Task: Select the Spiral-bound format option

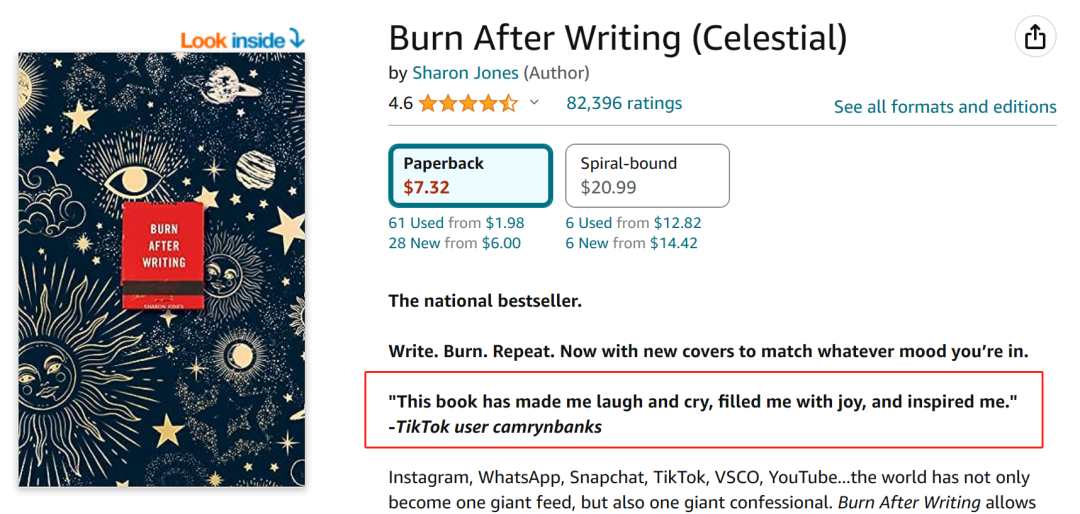Action: (x=647, y=175)
